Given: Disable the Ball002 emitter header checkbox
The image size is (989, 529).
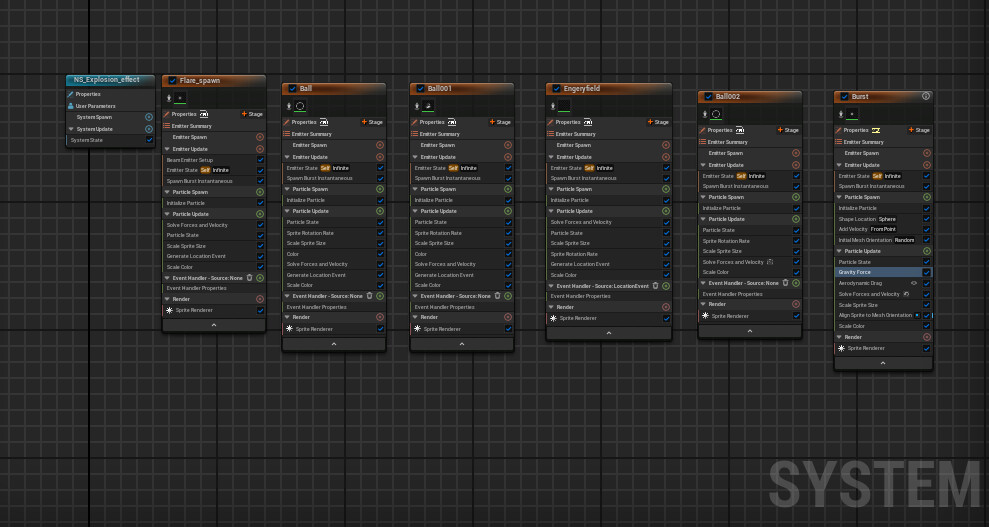Looking at the screenshot, I should pyautogui.click(x=708, y=96).
